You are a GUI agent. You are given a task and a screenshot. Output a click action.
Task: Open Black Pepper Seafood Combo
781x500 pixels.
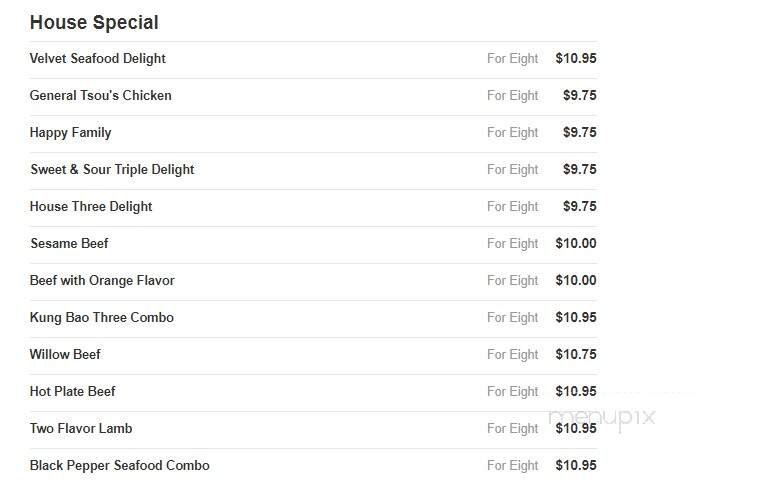click(x=120, y=466)
